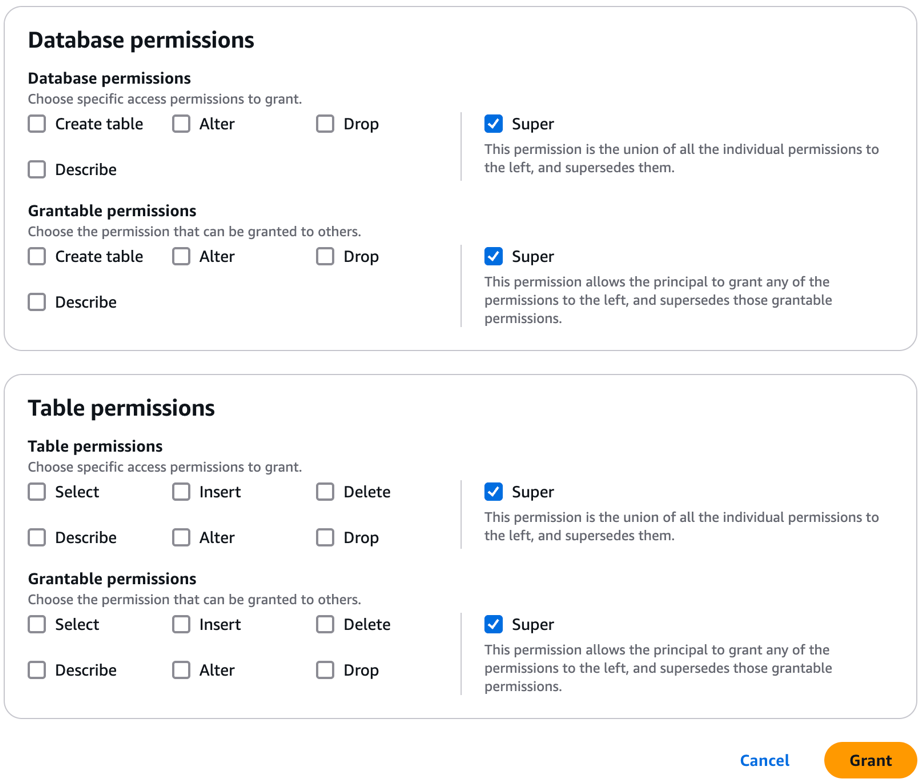Uncheck Super under Database permissions
Image resolution: width=921 pixels, height=781 pixels.
click(494, 124)
